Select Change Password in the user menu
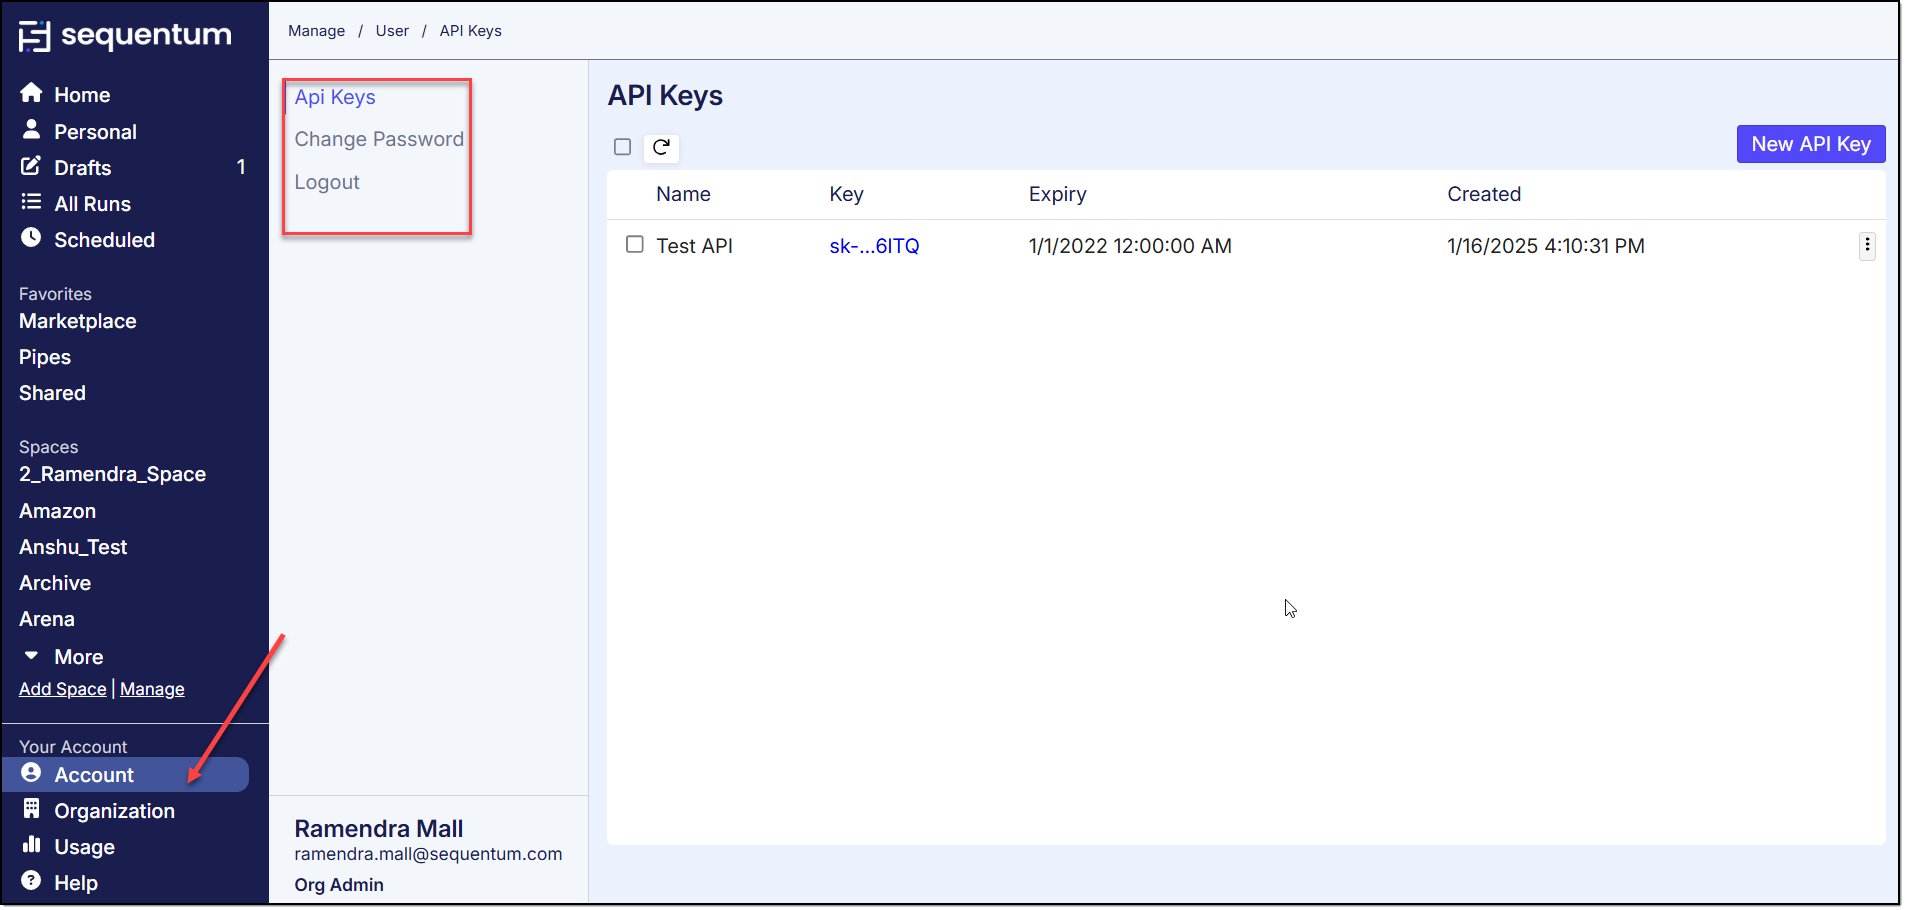 [x=379, y=139]
